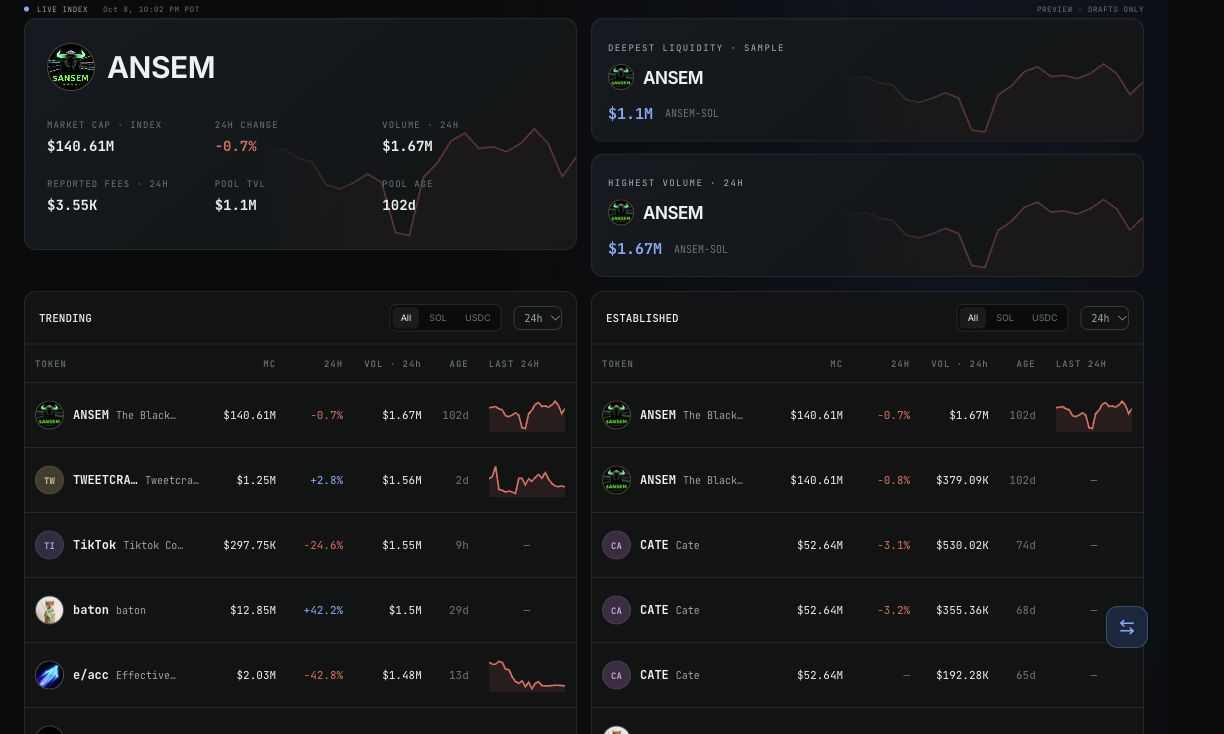Click the $1.67M value in Highest Volume card

(635, 249)
